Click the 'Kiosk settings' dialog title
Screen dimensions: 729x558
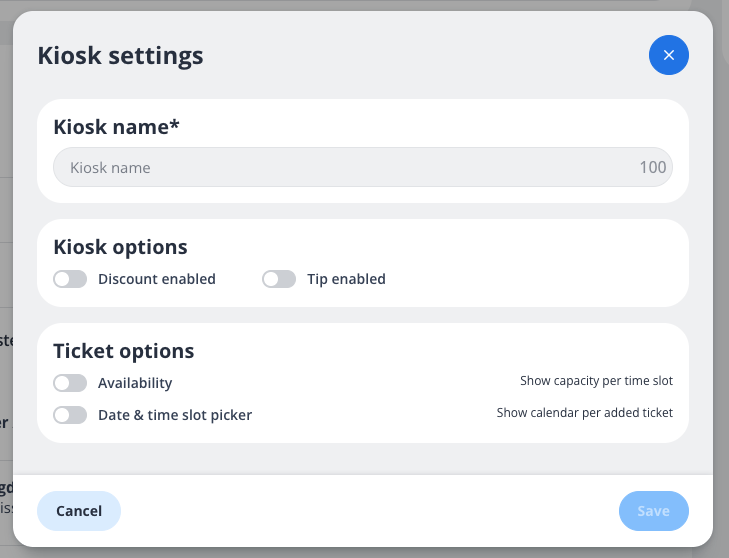tap(120, 55)
